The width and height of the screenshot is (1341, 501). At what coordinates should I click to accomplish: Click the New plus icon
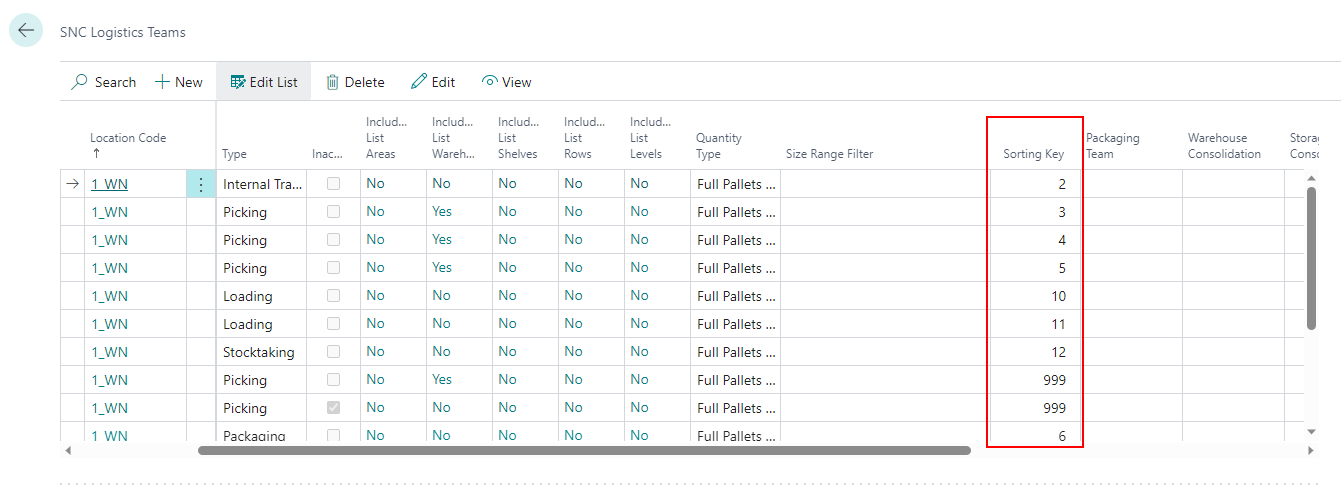pos(162,82)
